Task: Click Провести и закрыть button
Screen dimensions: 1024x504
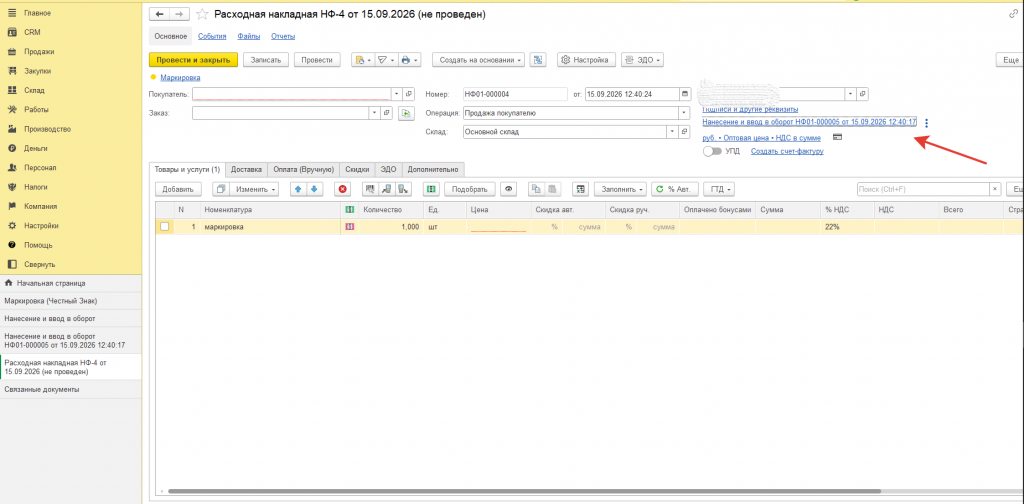Action: (193, 60)
